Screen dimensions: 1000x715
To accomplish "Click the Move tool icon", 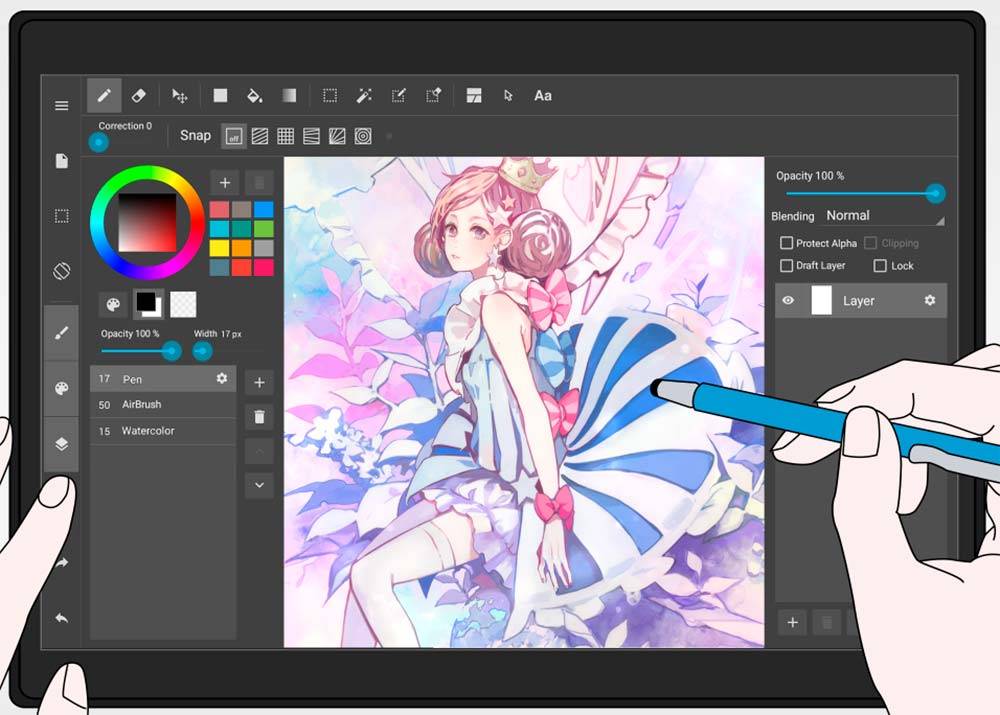I will click(x=180, y=96).
